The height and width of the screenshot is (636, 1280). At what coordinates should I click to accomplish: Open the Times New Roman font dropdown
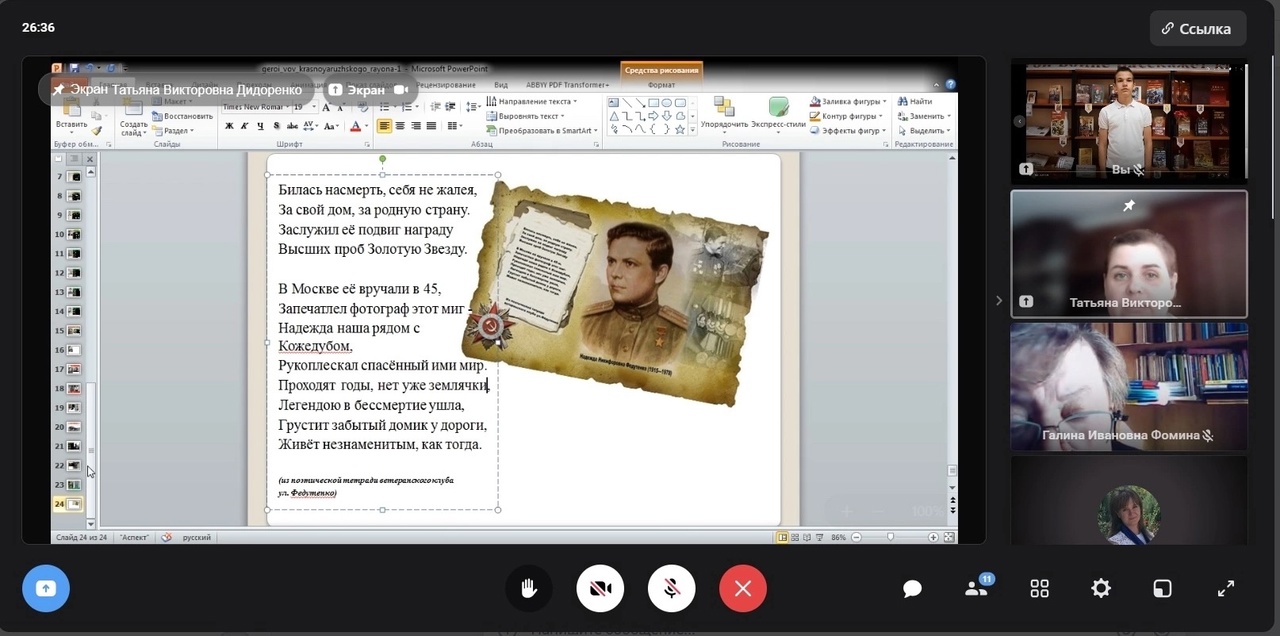point(285,107)
